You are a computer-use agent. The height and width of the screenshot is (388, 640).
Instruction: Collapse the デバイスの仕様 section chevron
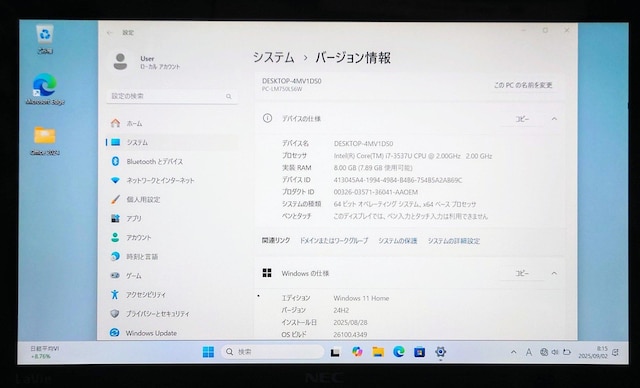point(554,119)
